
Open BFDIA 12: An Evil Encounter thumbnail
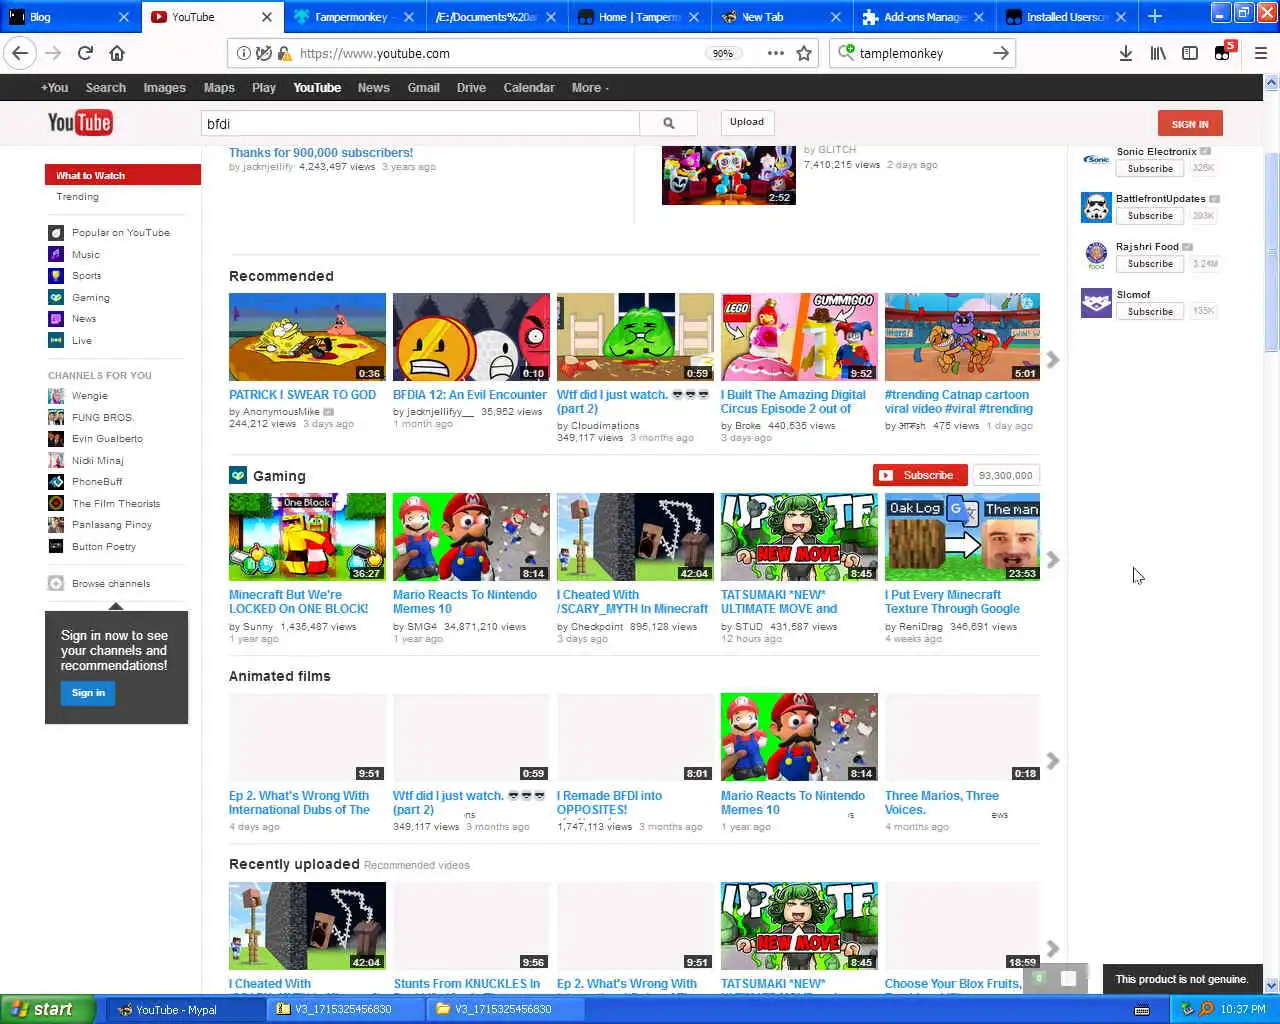pos(471,337)
